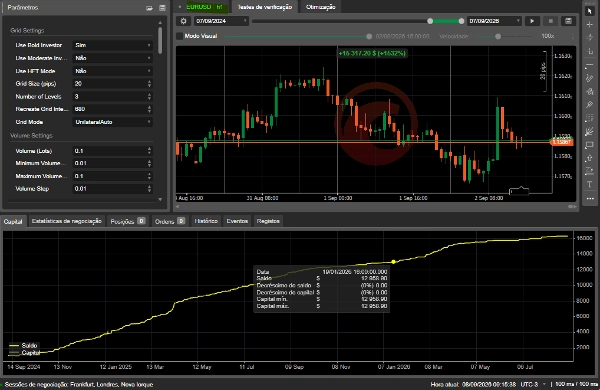The width and height of the screenshot is (600, 390).
Task: Expand Grid Mode UnilateralAuto dropdown
Action: pyautogui.click(x=112, y=122)
